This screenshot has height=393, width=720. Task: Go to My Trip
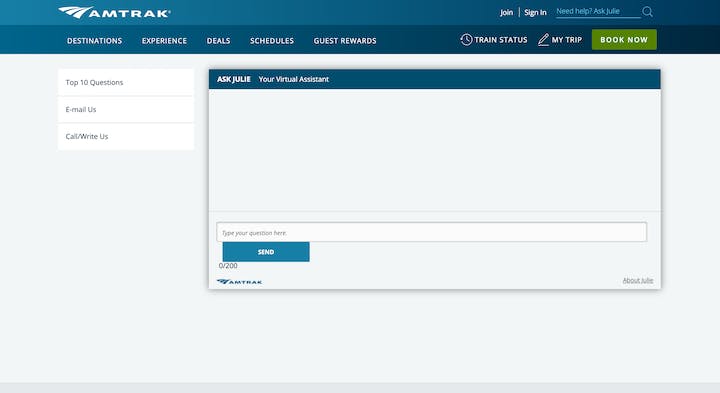(x=567, y=40)
